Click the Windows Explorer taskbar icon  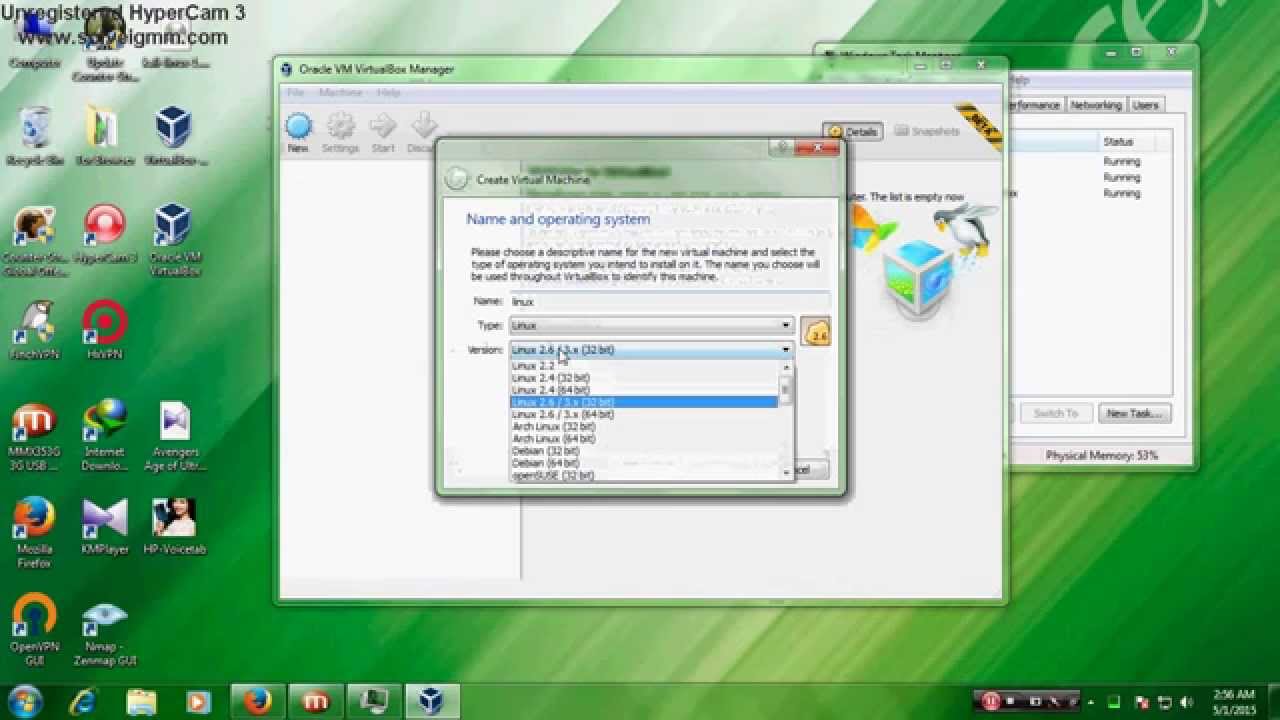click(141, 701)
